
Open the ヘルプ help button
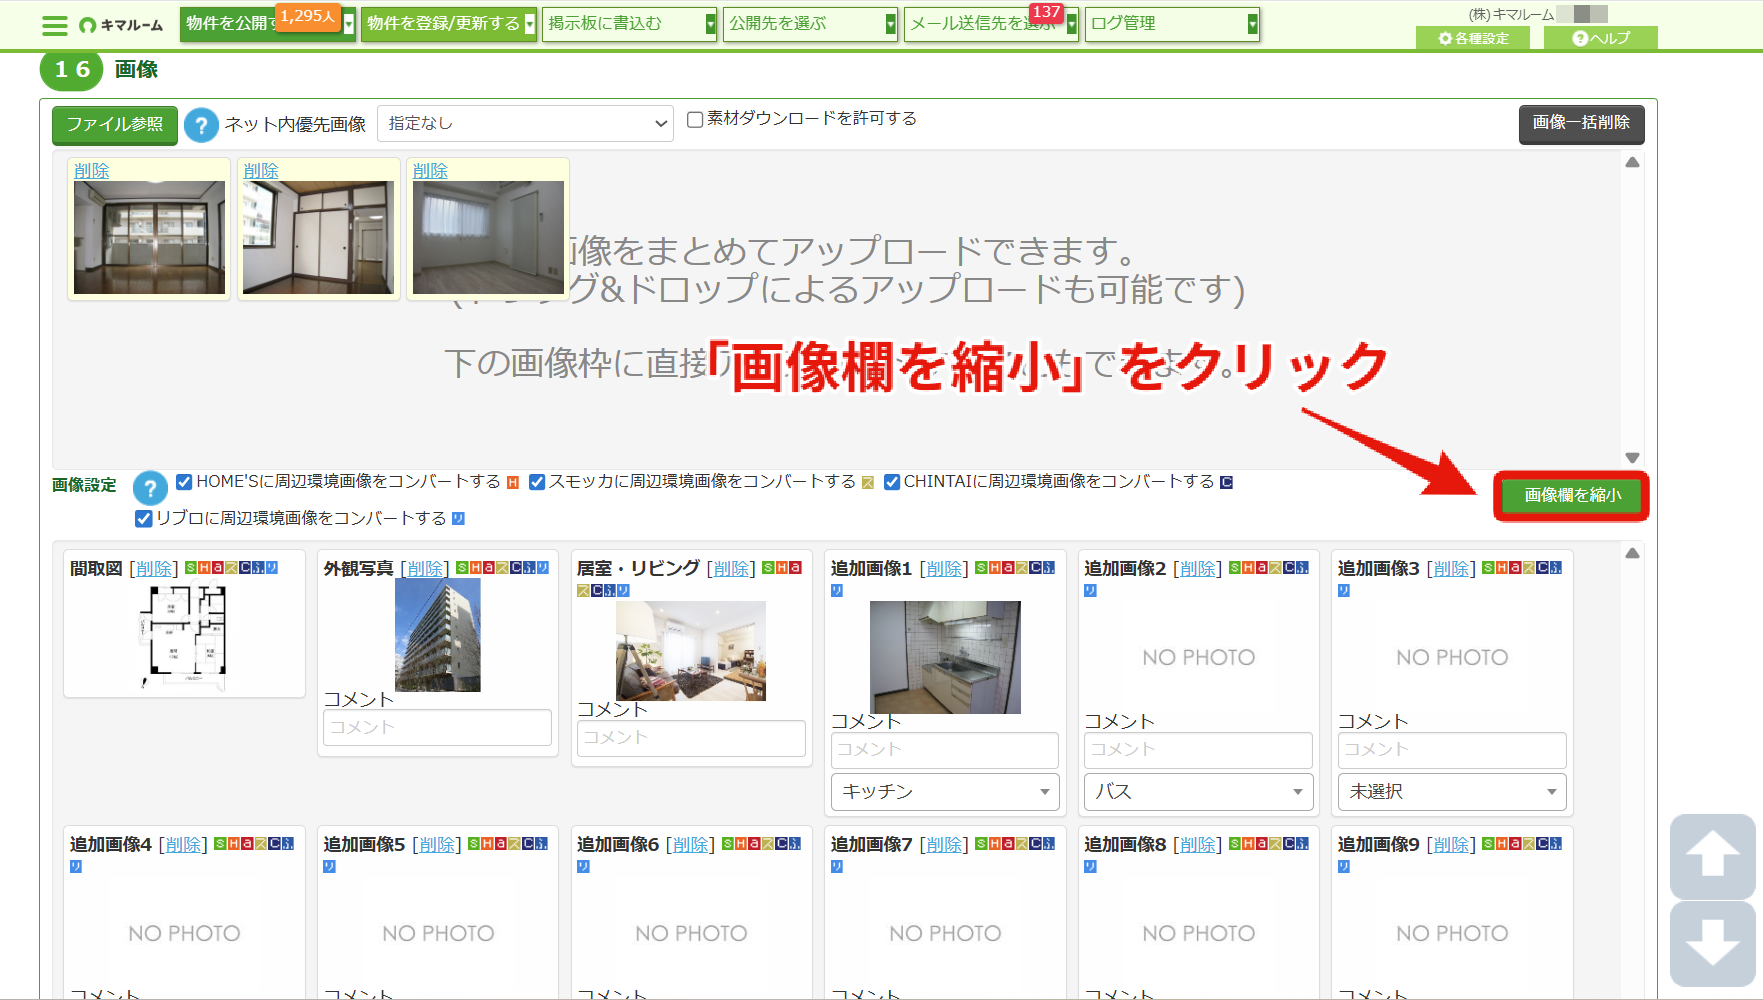click(1601, 38)
